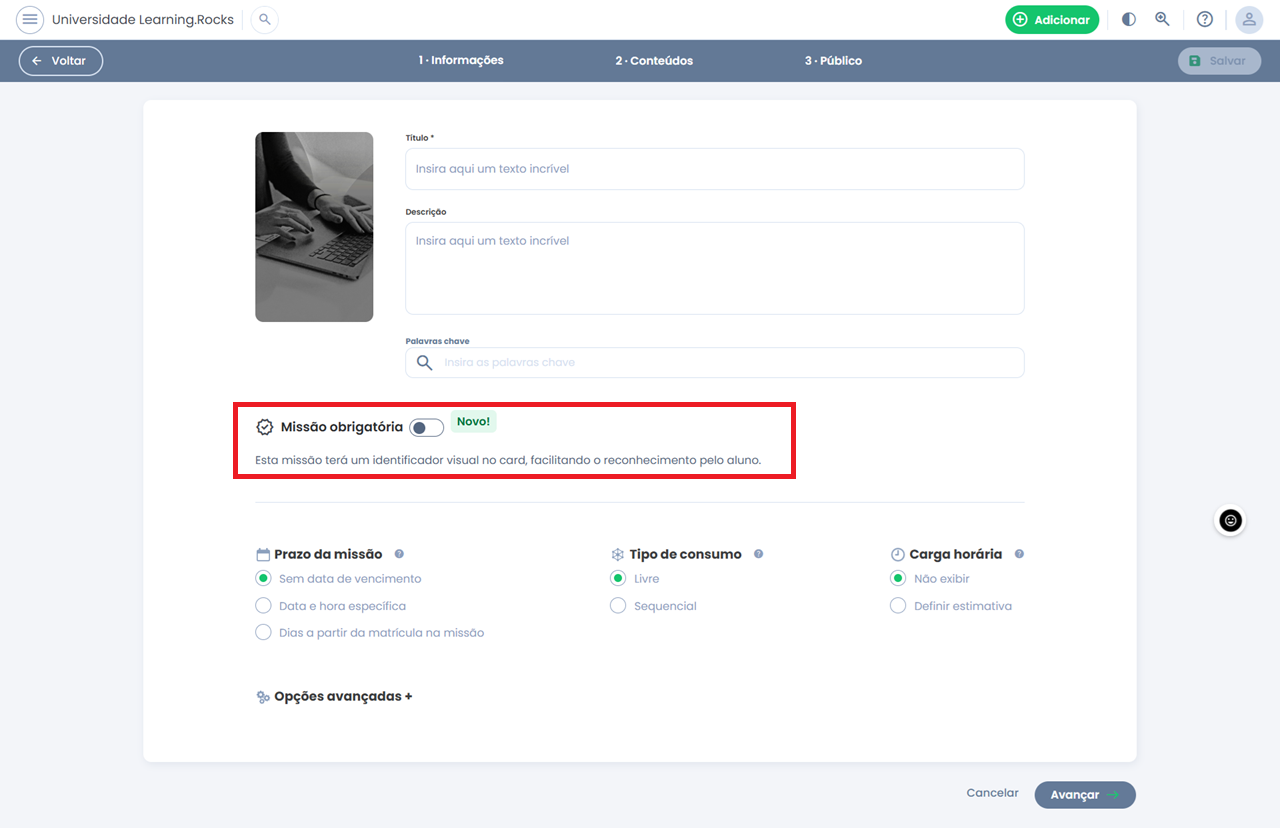Screen dimensions: 1280x828
Task: Click the help icon next to Carga horária
Action: [x=1019, y=554]
